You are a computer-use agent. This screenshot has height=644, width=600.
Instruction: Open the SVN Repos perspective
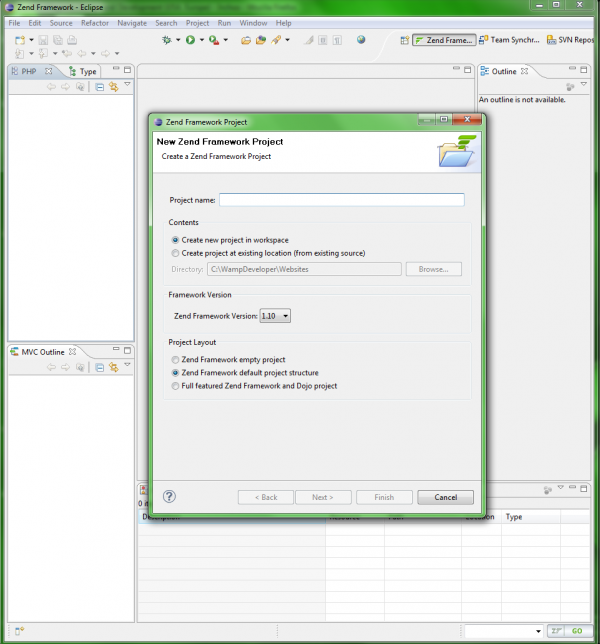click(570, 40)
